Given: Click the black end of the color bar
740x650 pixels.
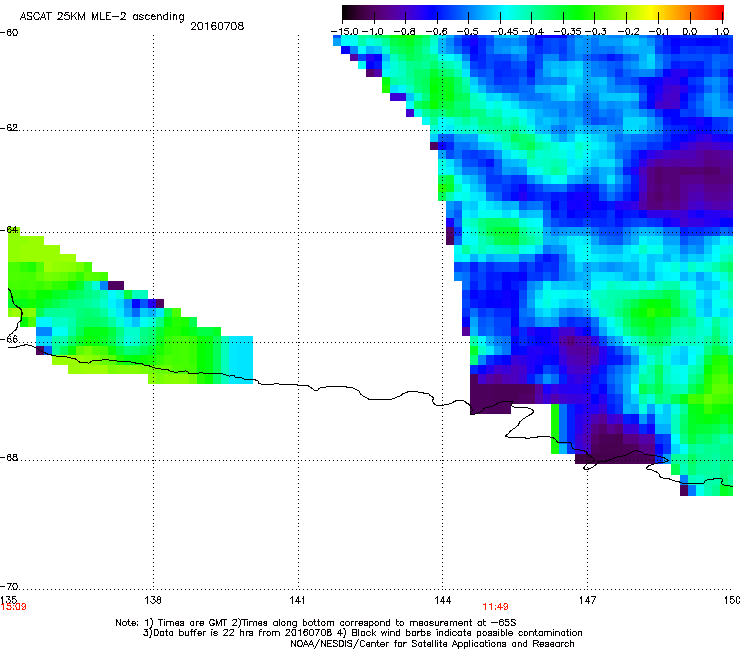Looking at the screenshot, I should point(349,12).
